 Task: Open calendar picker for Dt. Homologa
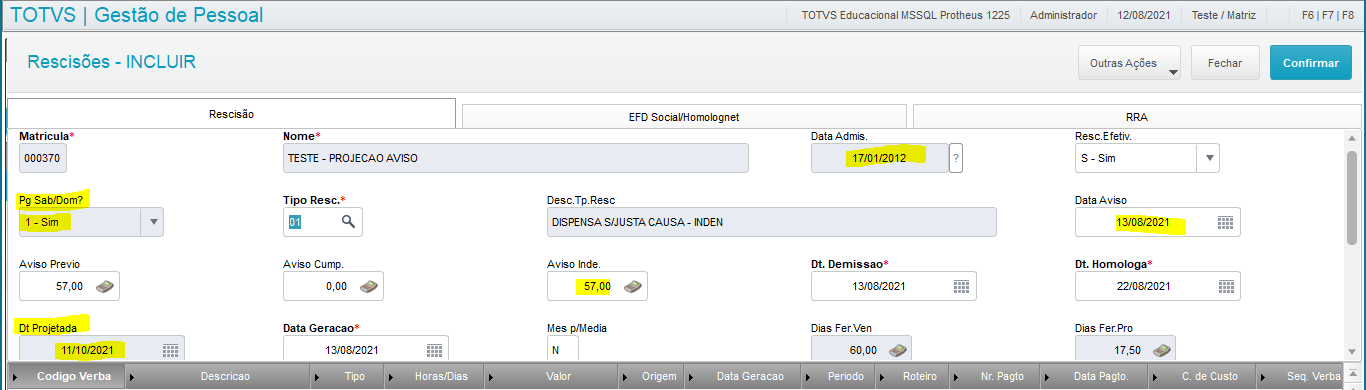click(1225, 287)
